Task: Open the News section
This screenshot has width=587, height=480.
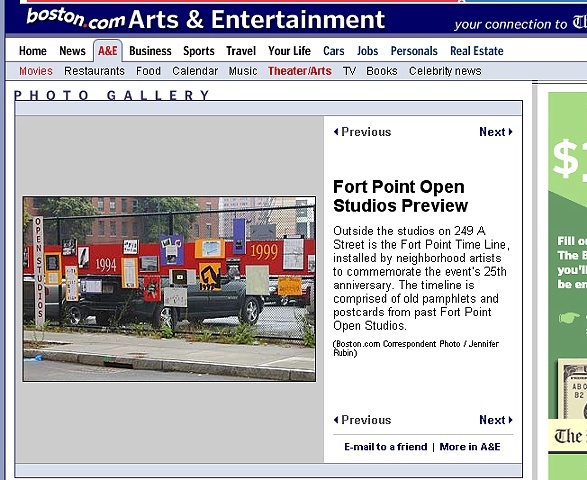Action: tap(72, 51)
